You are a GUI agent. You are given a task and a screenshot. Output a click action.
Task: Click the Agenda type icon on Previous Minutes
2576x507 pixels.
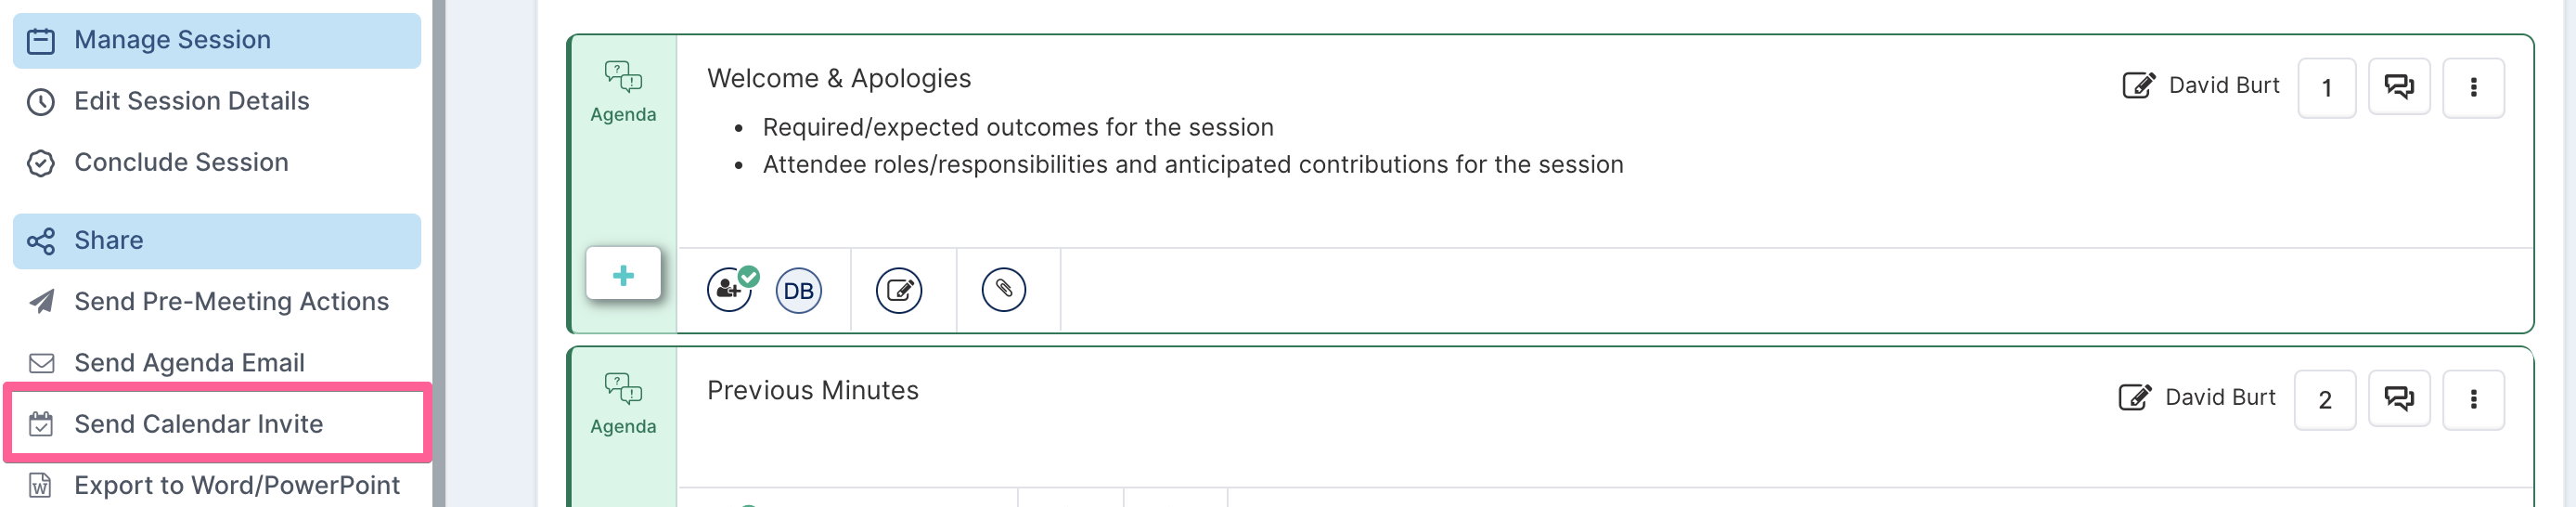pyautogui.click(x=623, y=404)
